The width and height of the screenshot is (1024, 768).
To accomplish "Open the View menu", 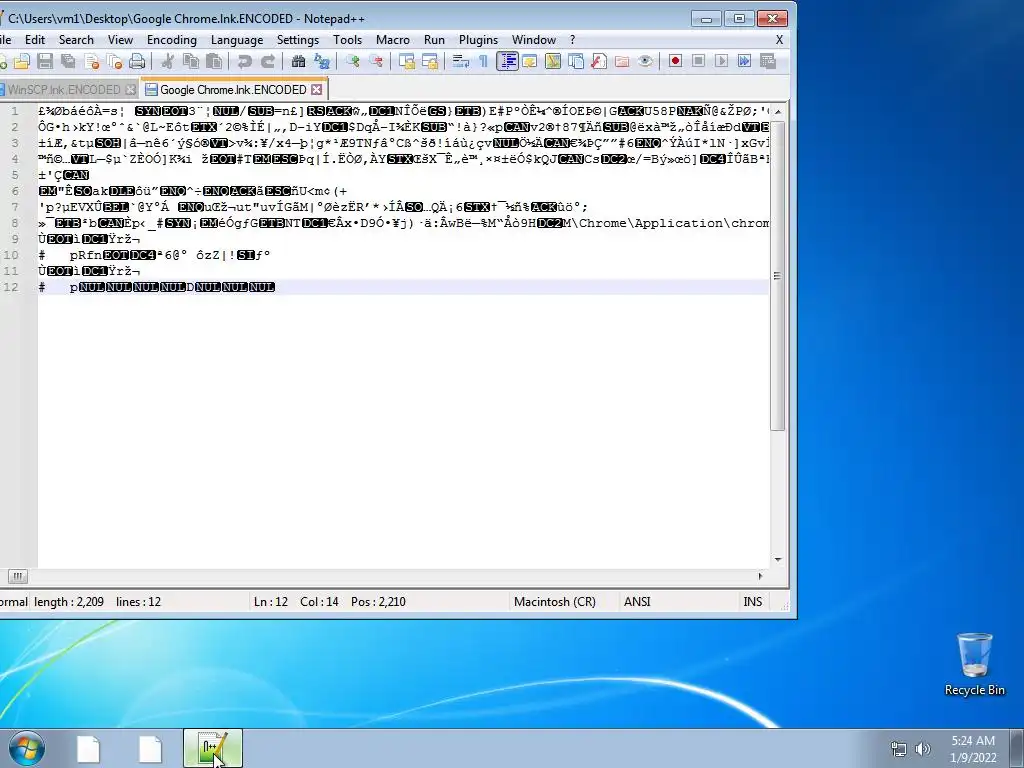I will click(120, 40).
